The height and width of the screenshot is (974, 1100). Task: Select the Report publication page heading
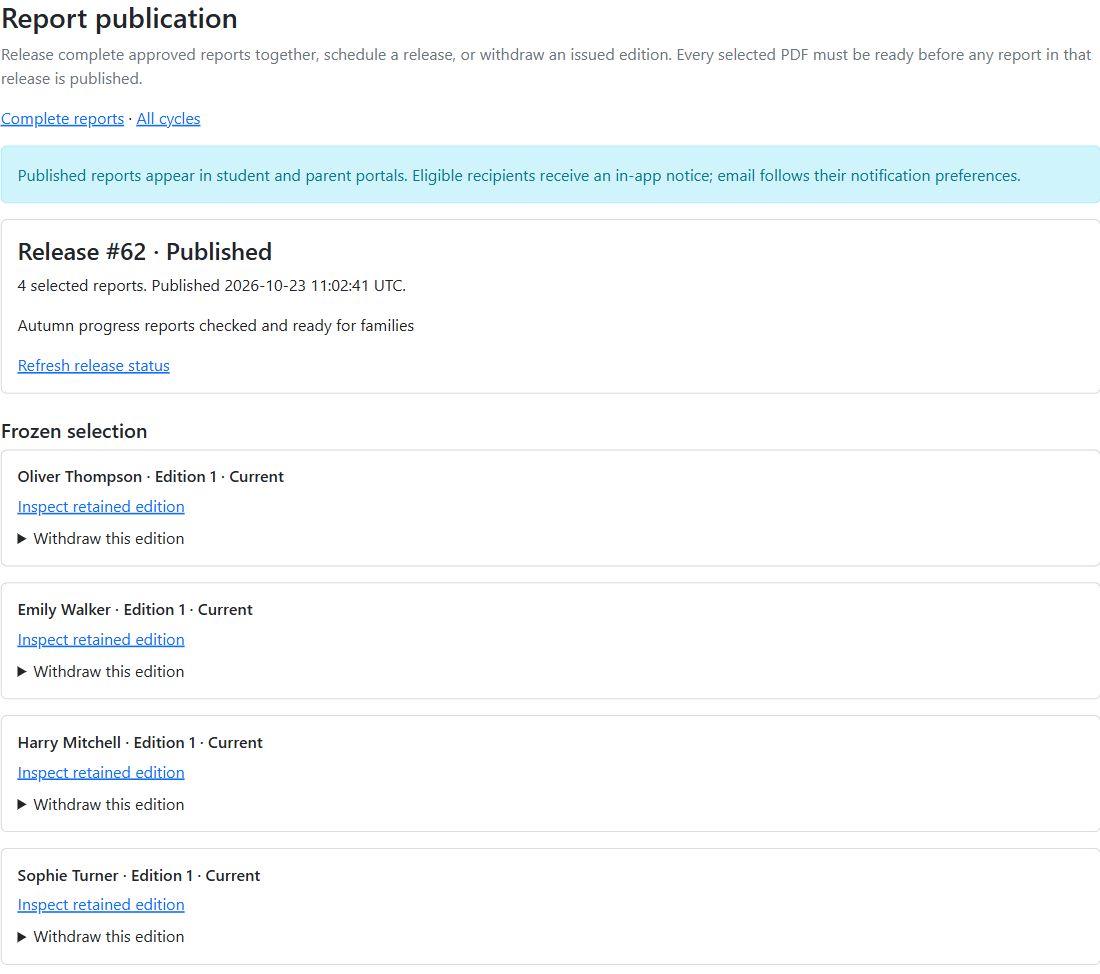click(x=119, y=19)
